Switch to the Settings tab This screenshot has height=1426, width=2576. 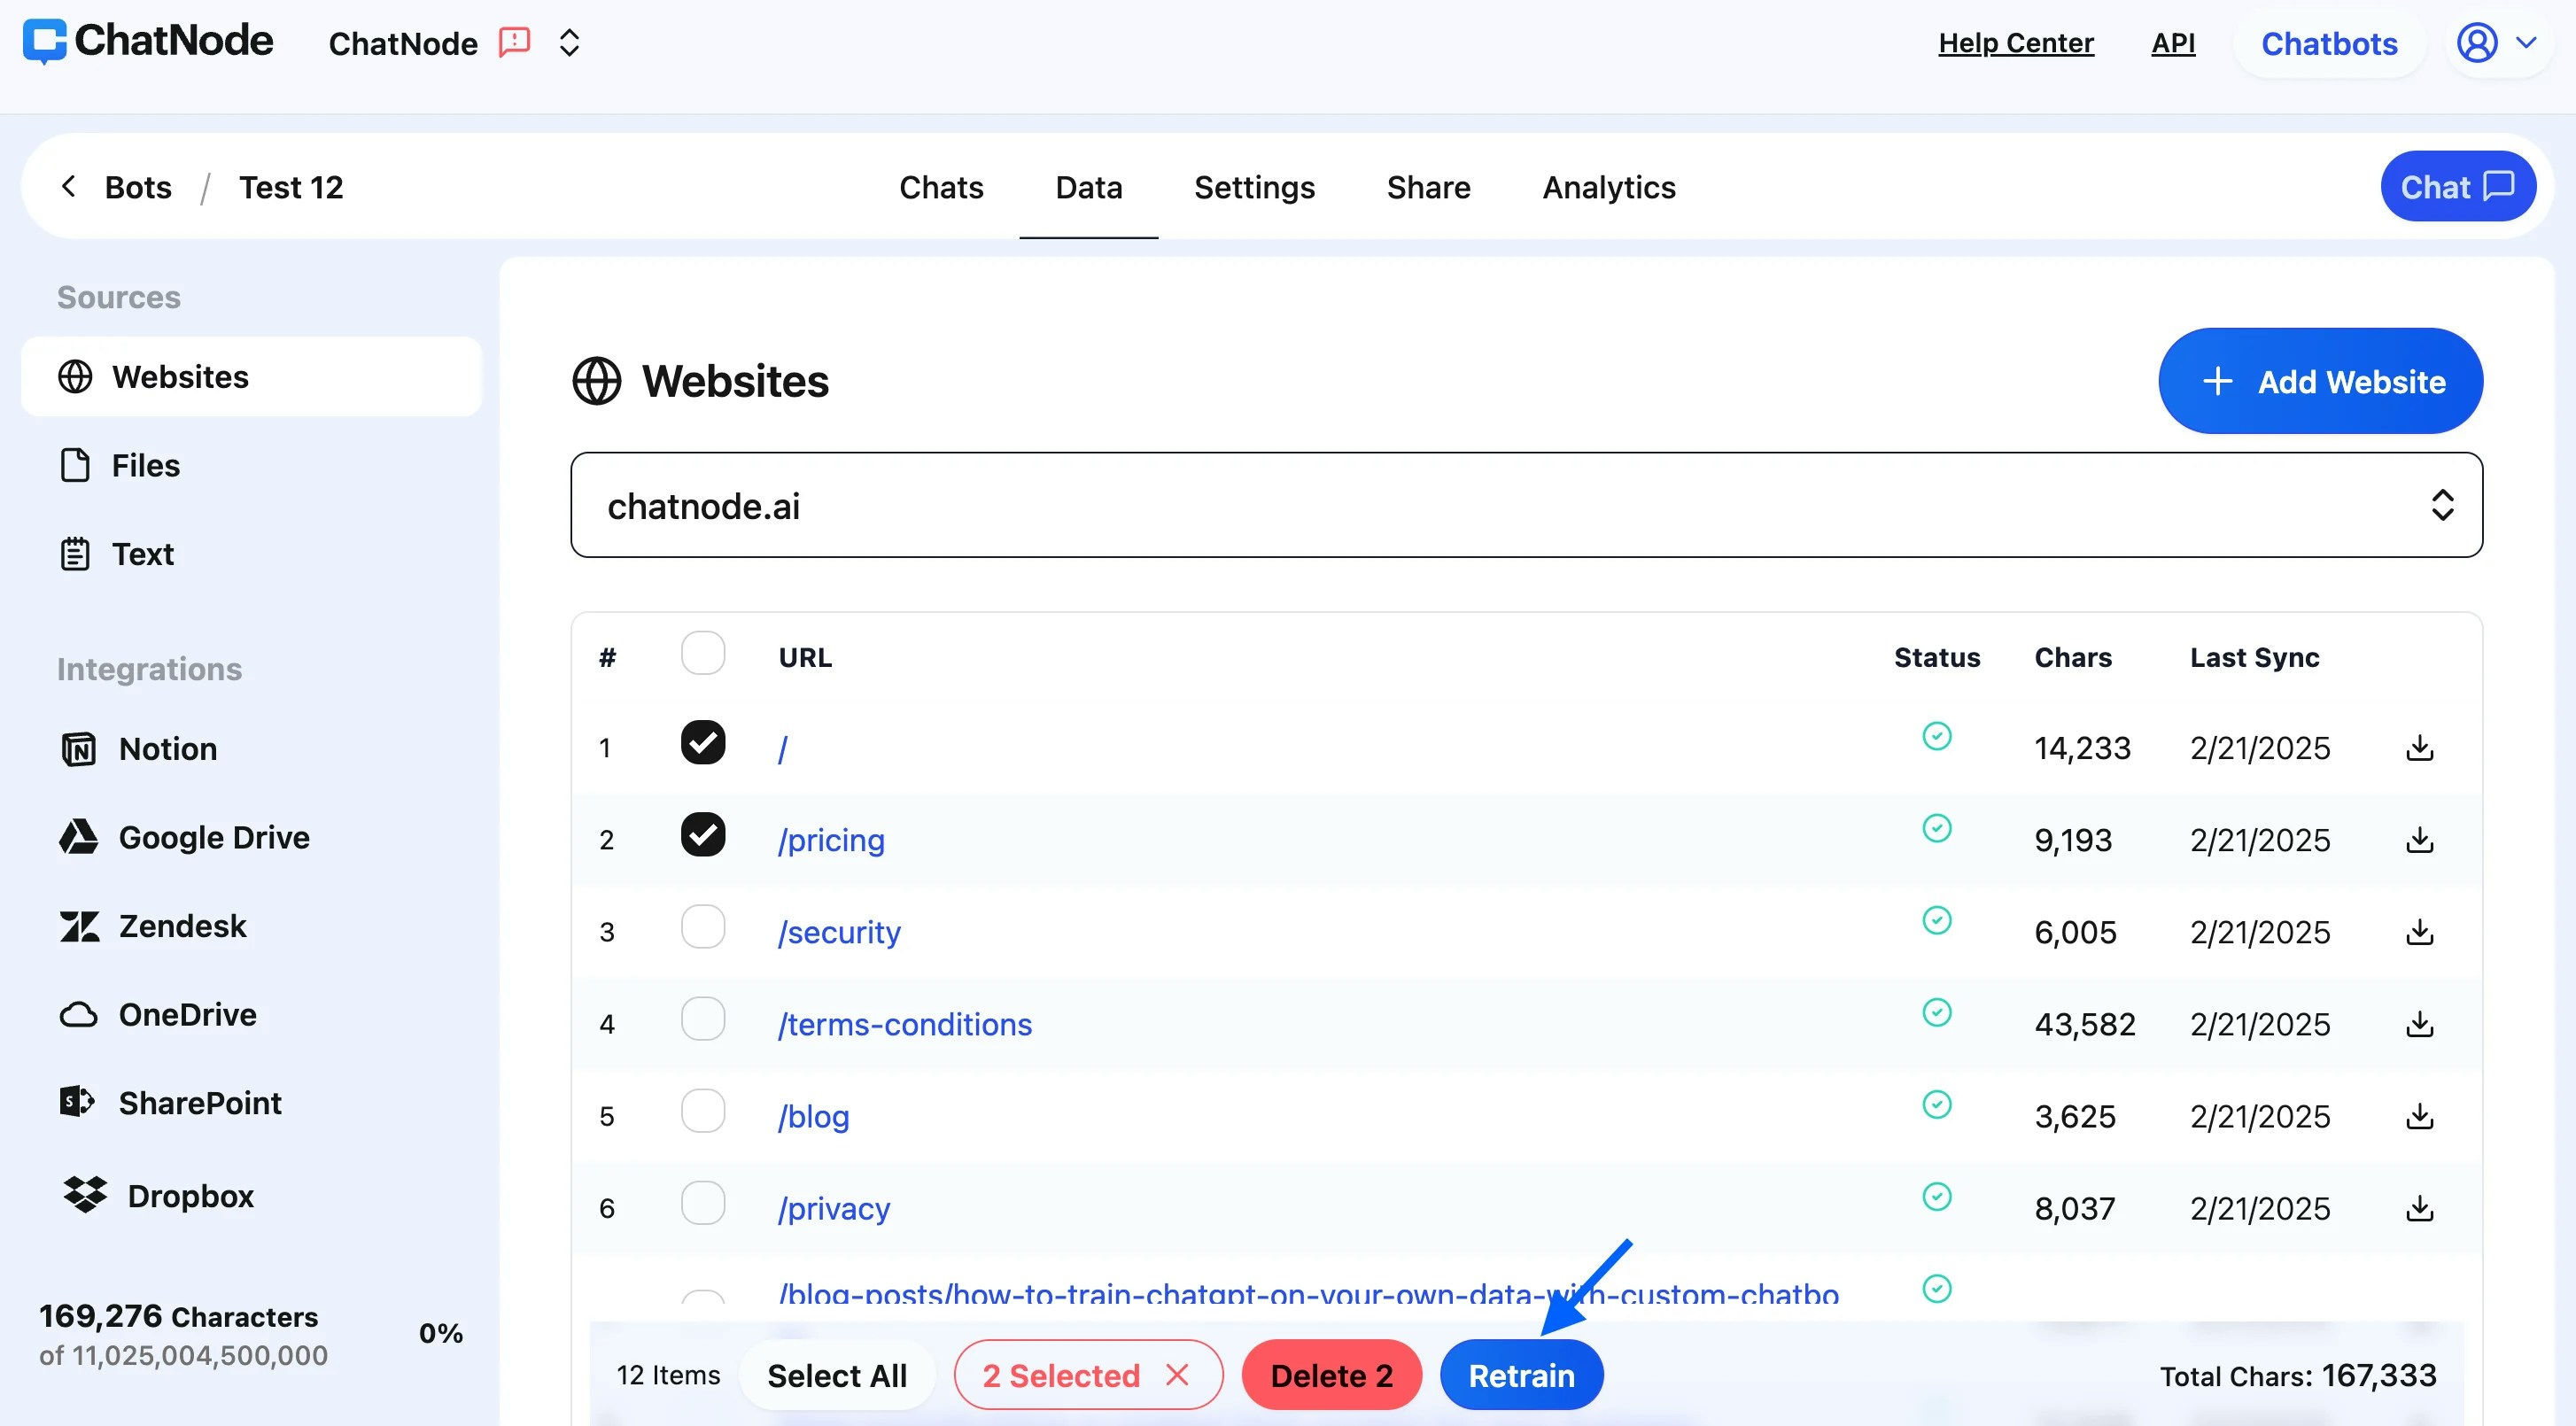[1253, 187]
